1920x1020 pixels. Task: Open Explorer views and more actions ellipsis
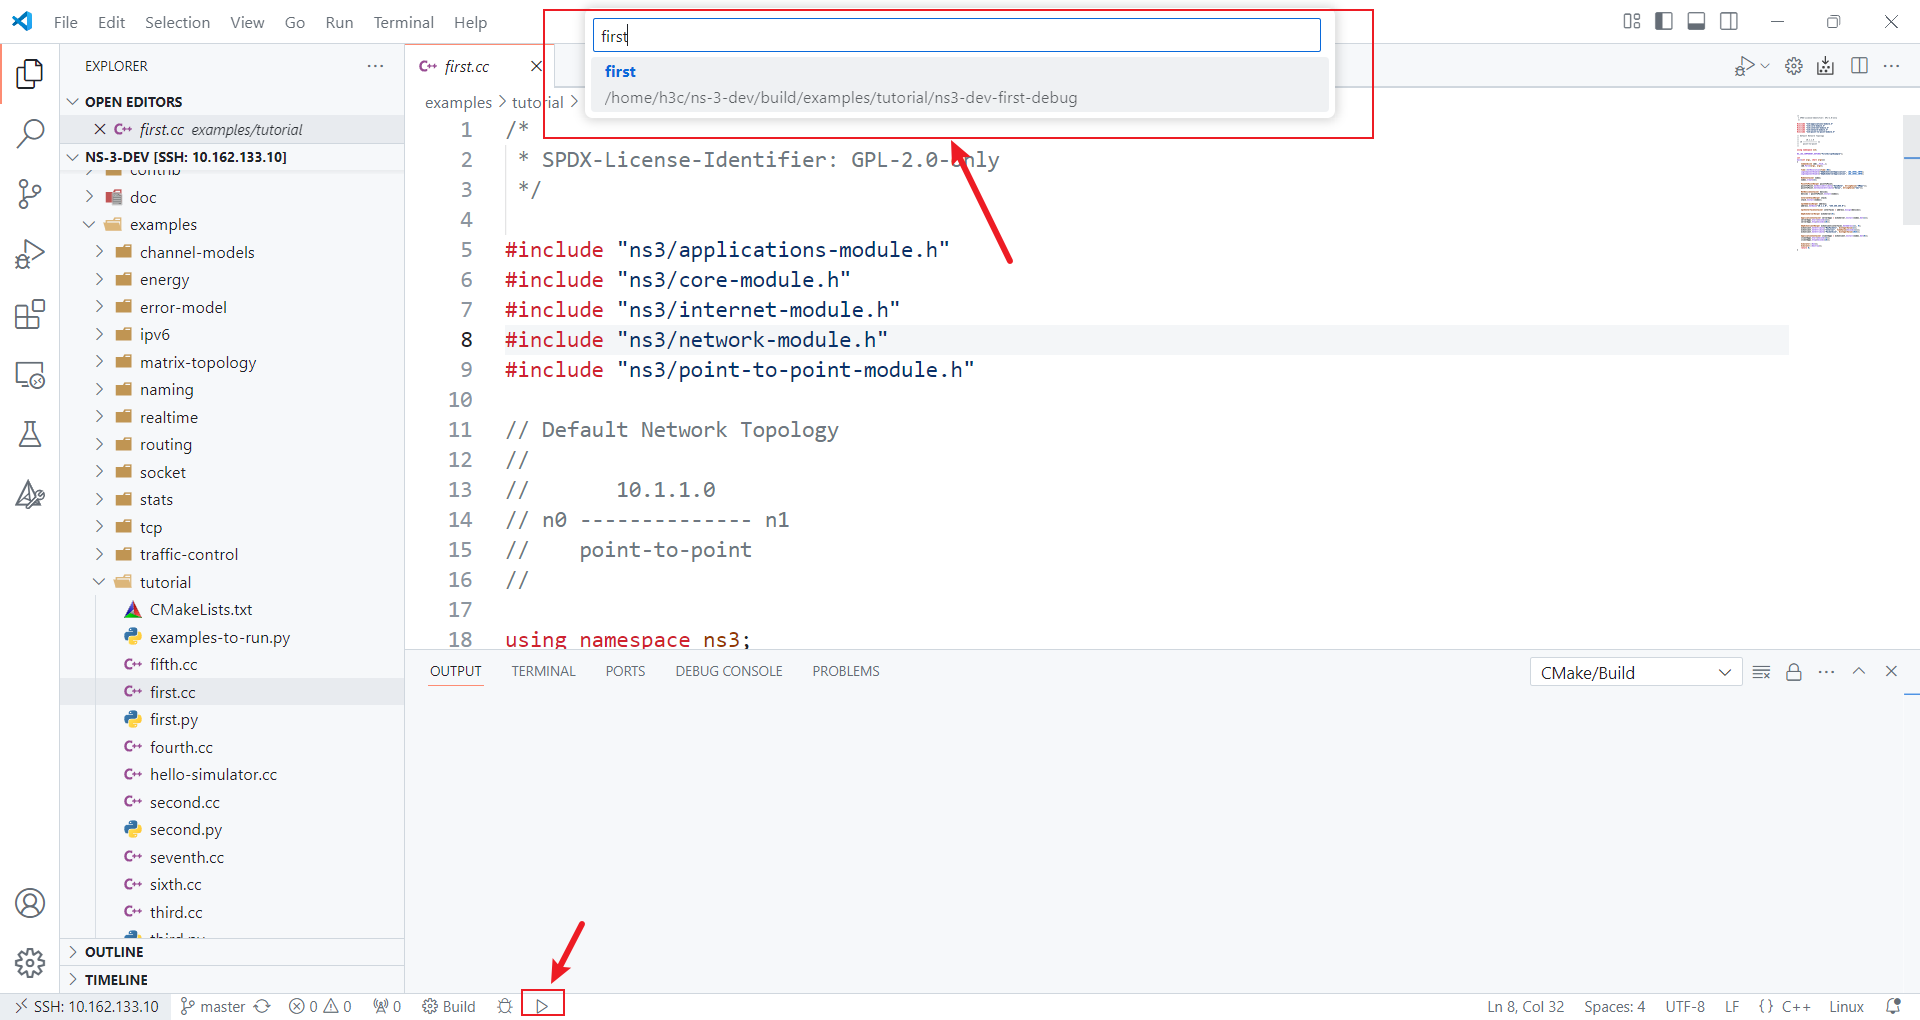pos(375,66)
